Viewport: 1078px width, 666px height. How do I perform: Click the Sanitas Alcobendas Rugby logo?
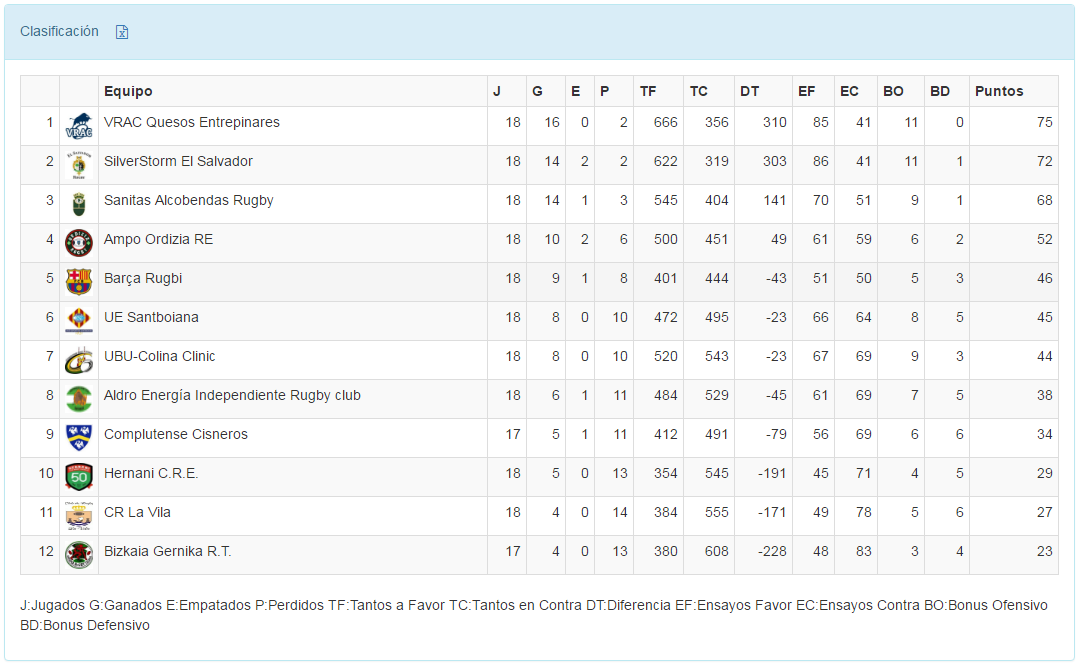click(79, 204)
